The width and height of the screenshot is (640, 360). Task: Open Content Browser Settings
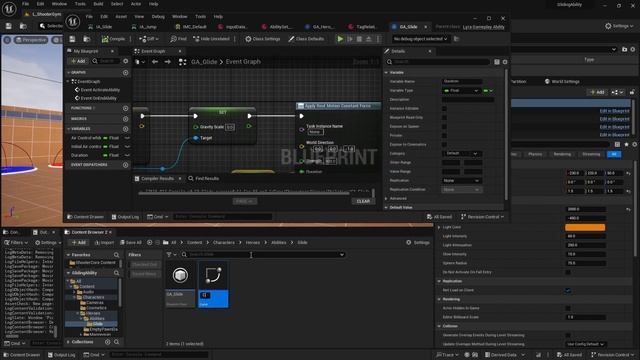418,242
